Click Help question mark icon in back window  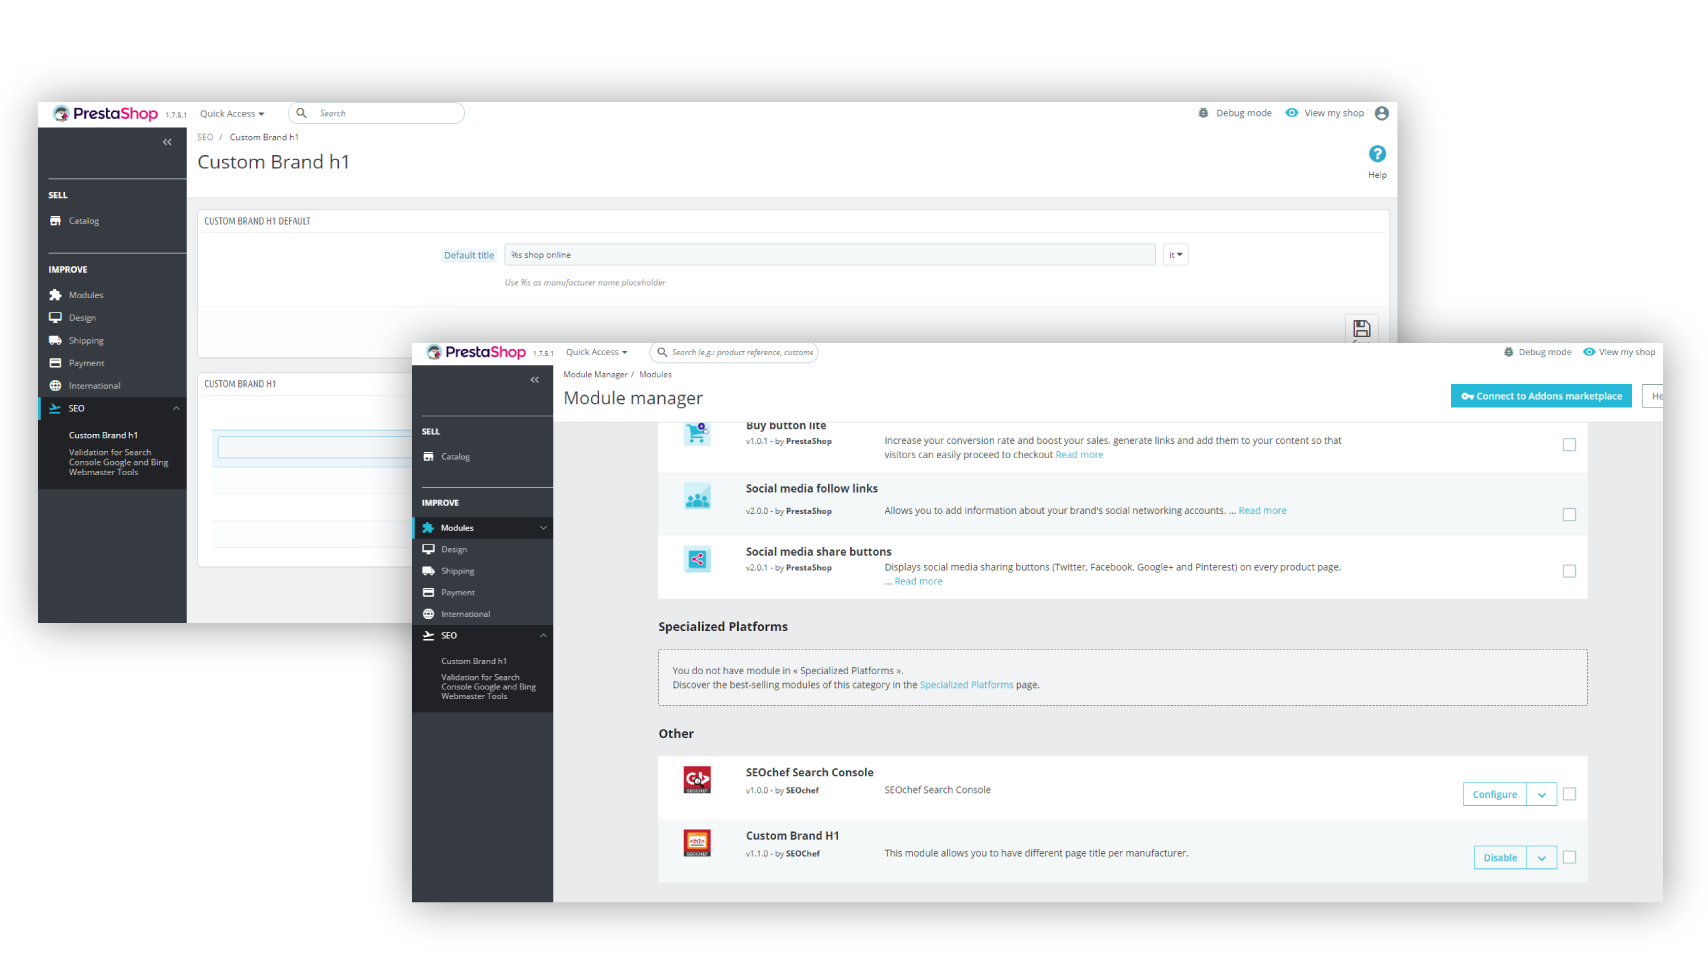[1377, 153]
